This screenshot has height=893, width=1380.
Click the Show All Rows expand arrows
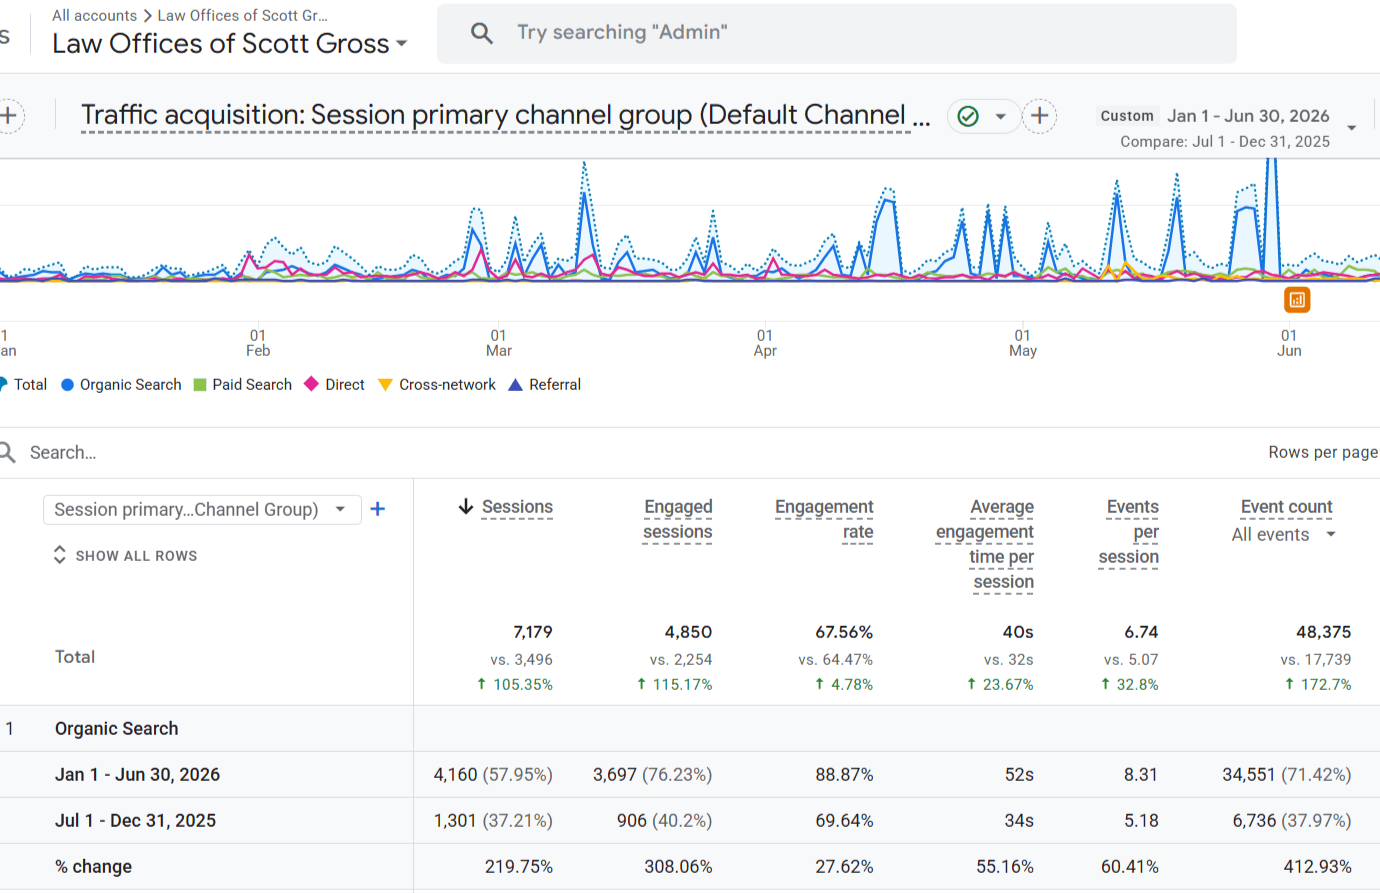click(x=60, y=555)
